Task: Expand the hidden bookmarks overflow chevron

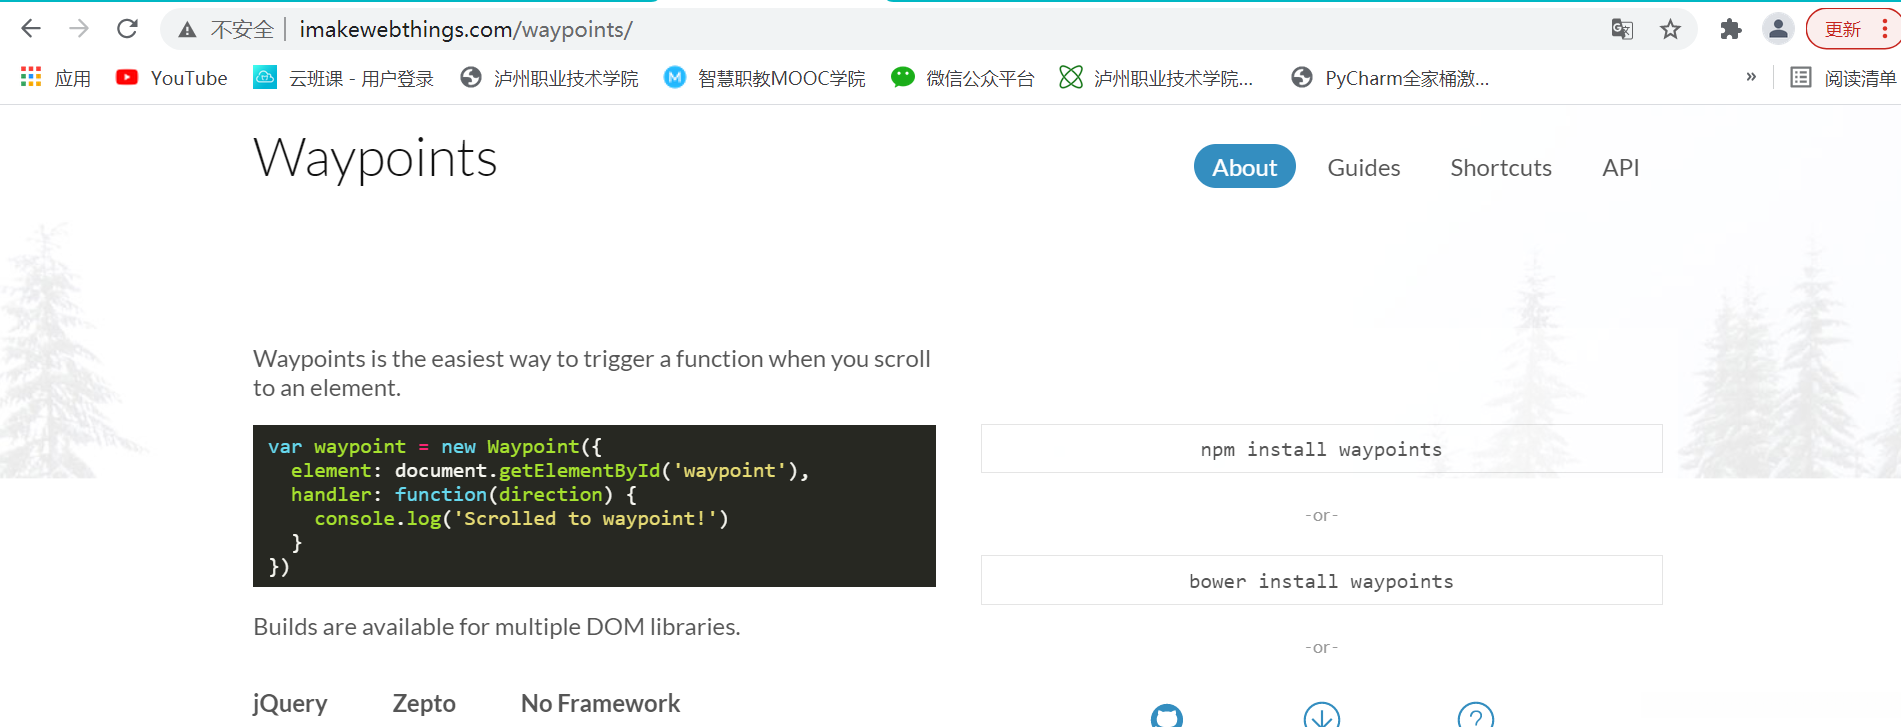Action: [1751, 77]
